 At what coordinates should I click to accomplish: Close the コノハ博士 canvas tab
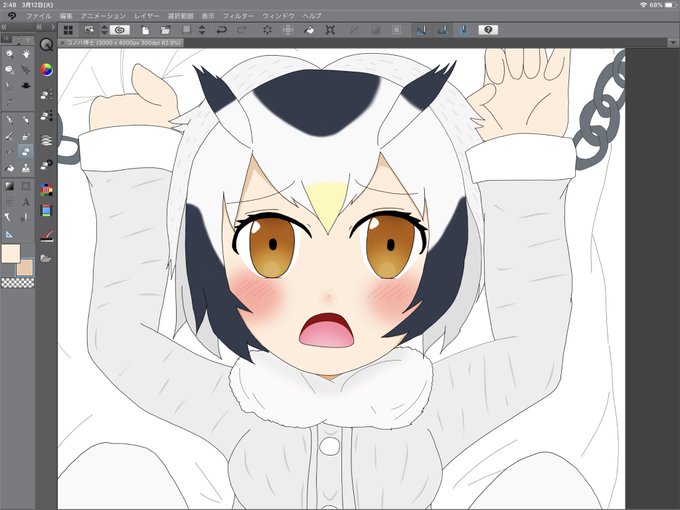pyautogui.click(x=62, y=43)
